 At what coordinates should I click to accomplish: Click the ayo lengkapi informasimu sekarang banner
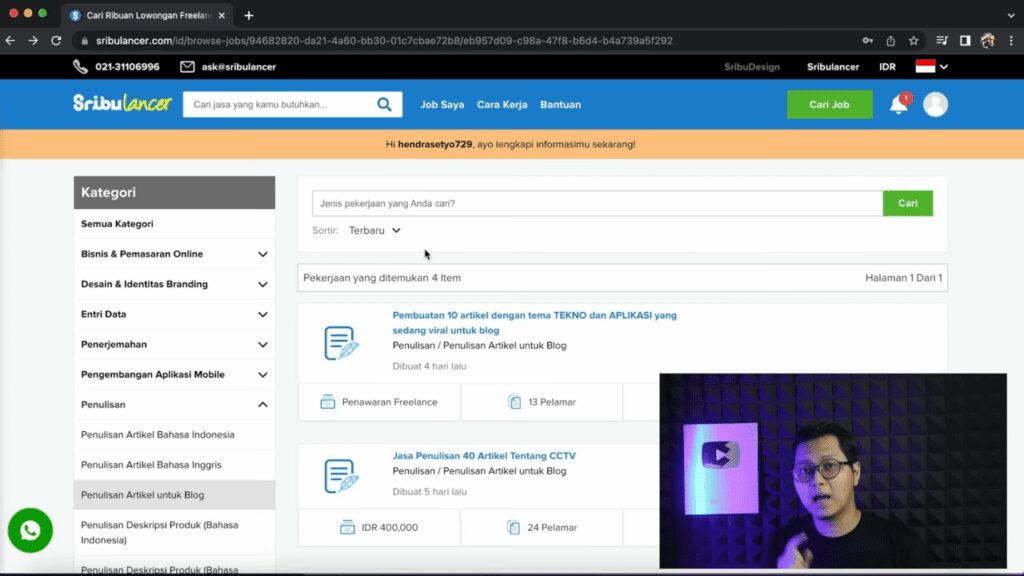click(511, 144)
